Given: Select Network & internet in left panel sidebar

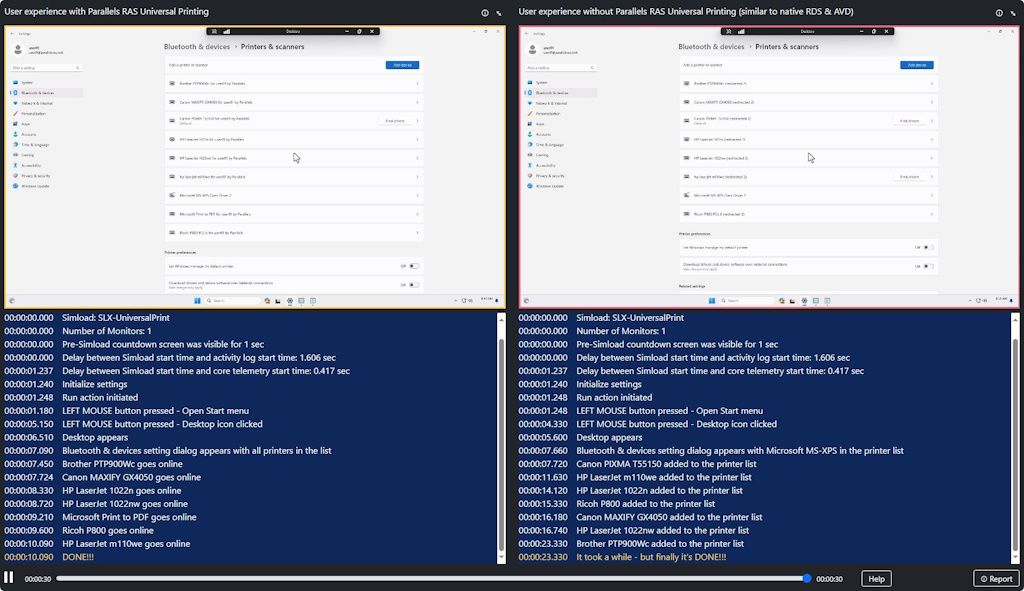Looking at the screenshot, I should coord(37,103).
